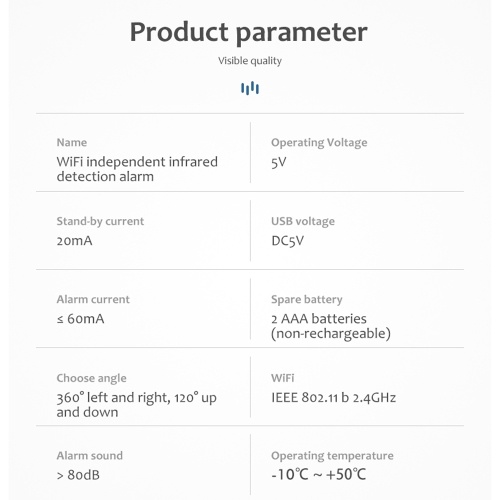500x500 pixels.
Task: Click the Spare battery label
Action: 307,299
